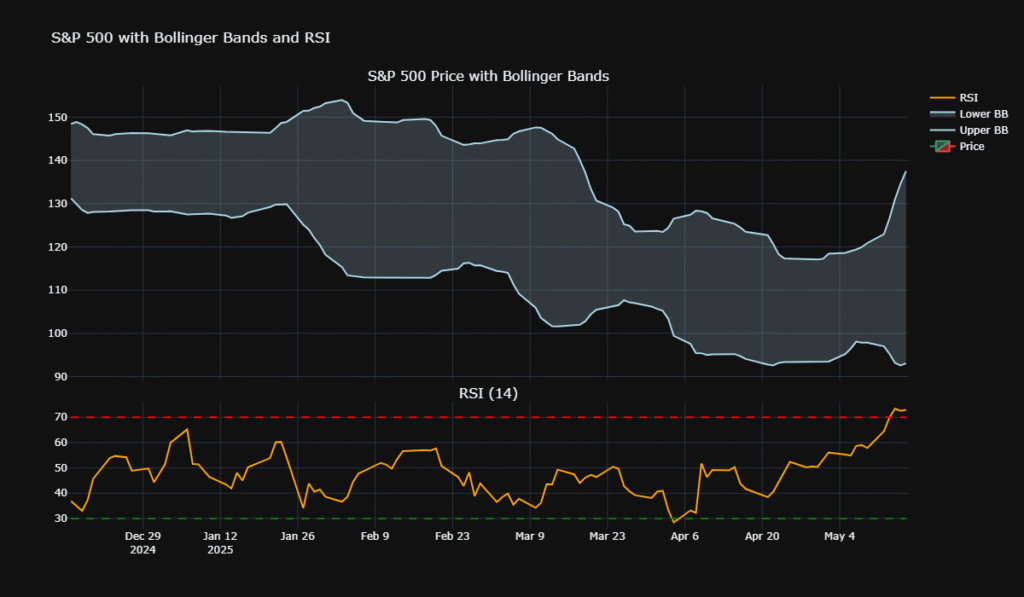Image resolution: width=1024 pixels, height=597 pixels.
Task: Click the filled Lower BB legend marker
Action: pyautogui.click(x=941, y=114)
